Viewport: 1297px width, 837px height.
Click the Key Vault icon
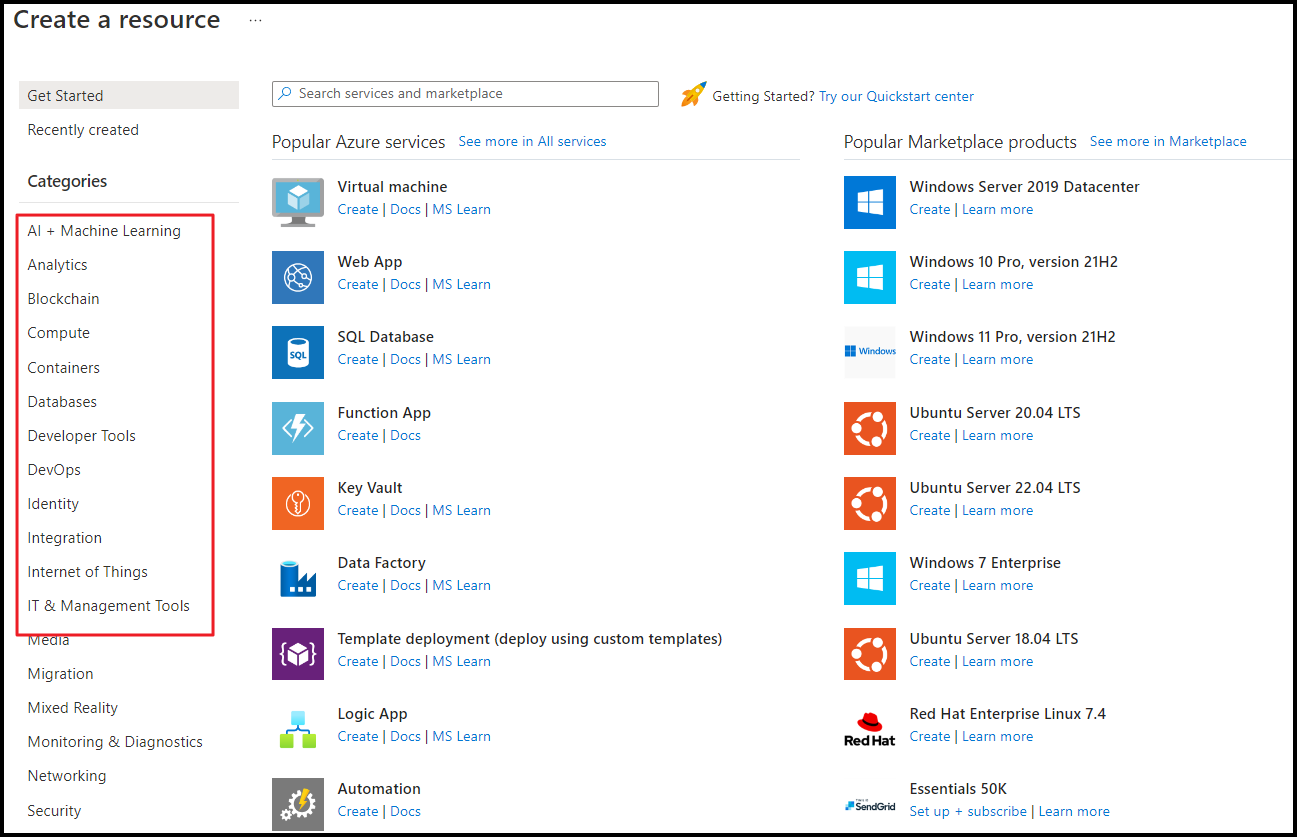(298, 503)
